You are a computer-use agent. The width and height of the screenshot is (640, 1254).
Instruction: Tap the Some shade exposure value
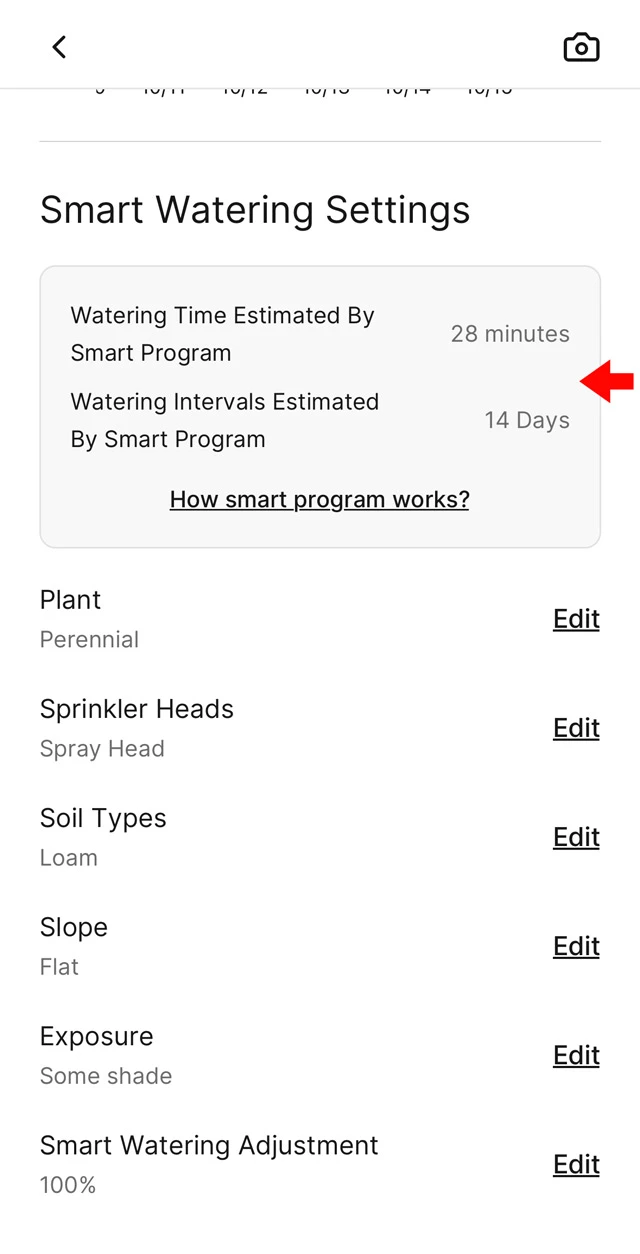(106, 1076)
